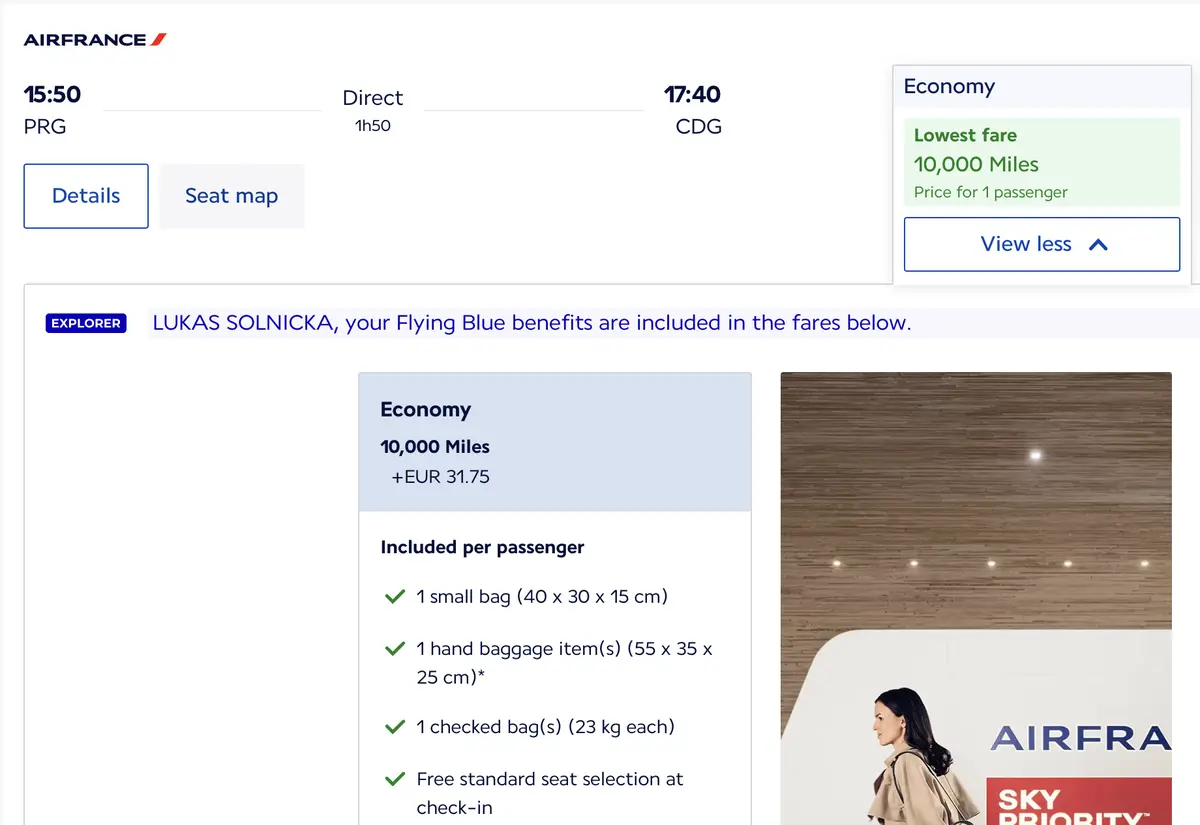
Task: Click the checkmark beside free seat selection
Action: pyautogui.click(x=394, y=779)
